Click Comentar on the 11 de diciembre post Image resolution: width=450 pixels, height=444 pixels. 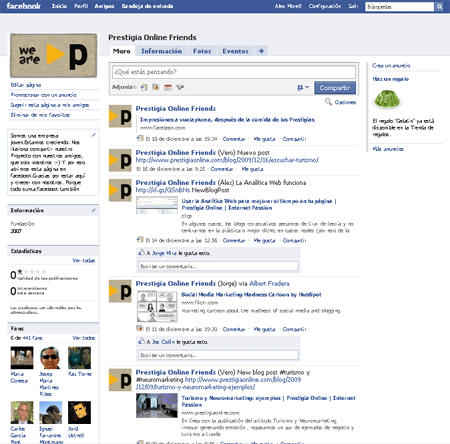234,329
